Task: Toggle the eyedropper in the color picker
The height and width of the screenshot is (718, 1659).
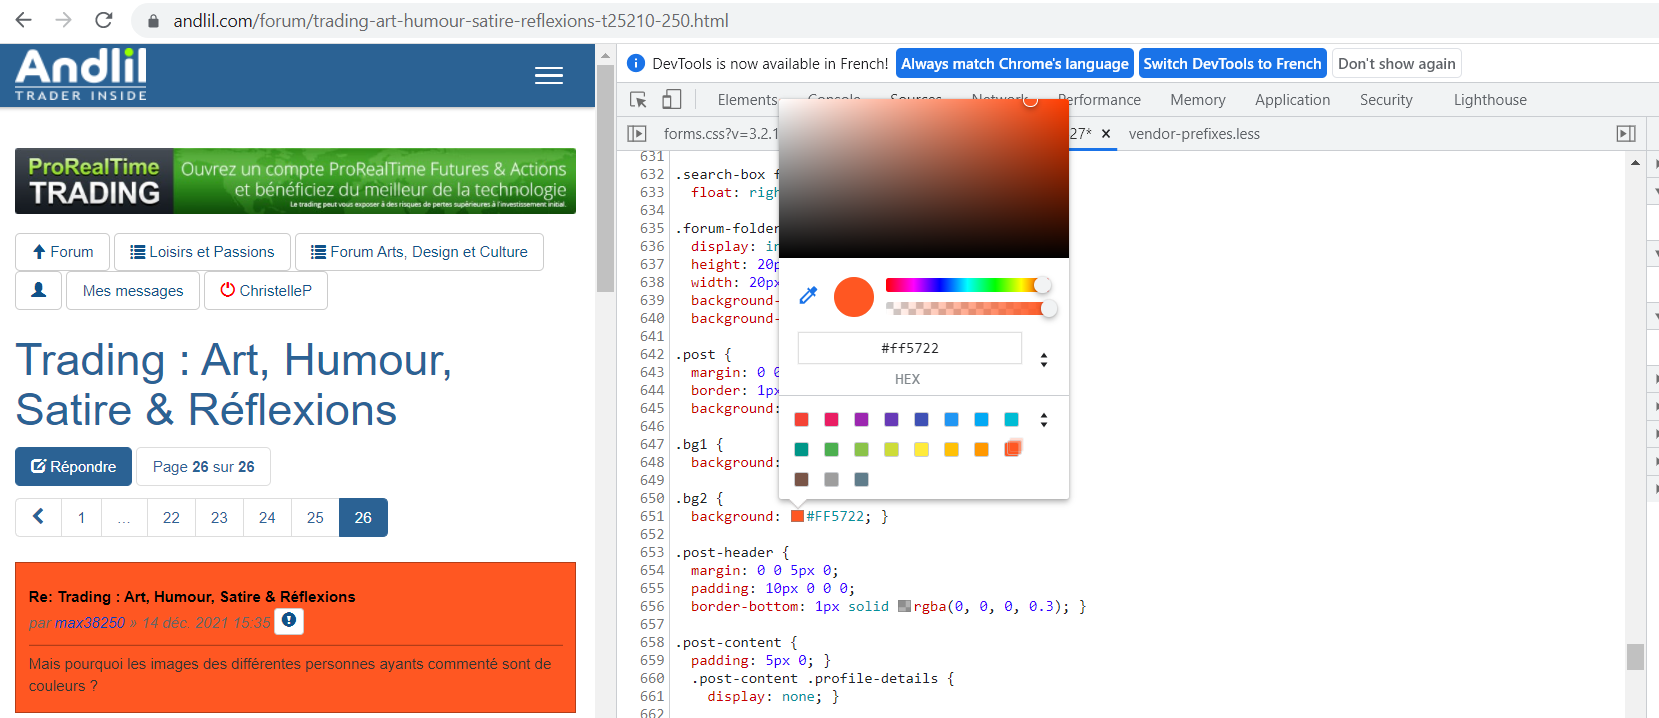Action: [x=808, y=295]
